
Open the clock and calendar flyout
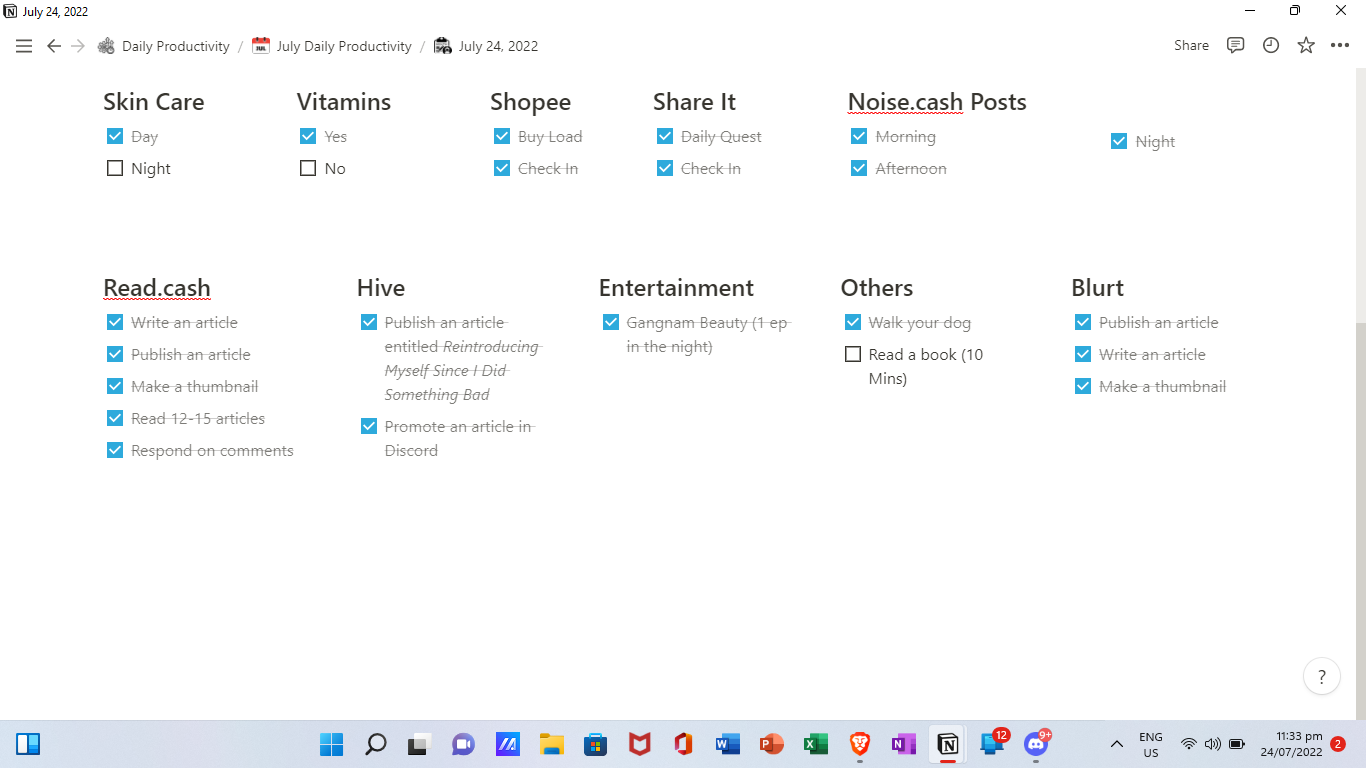pos(1291,744)
